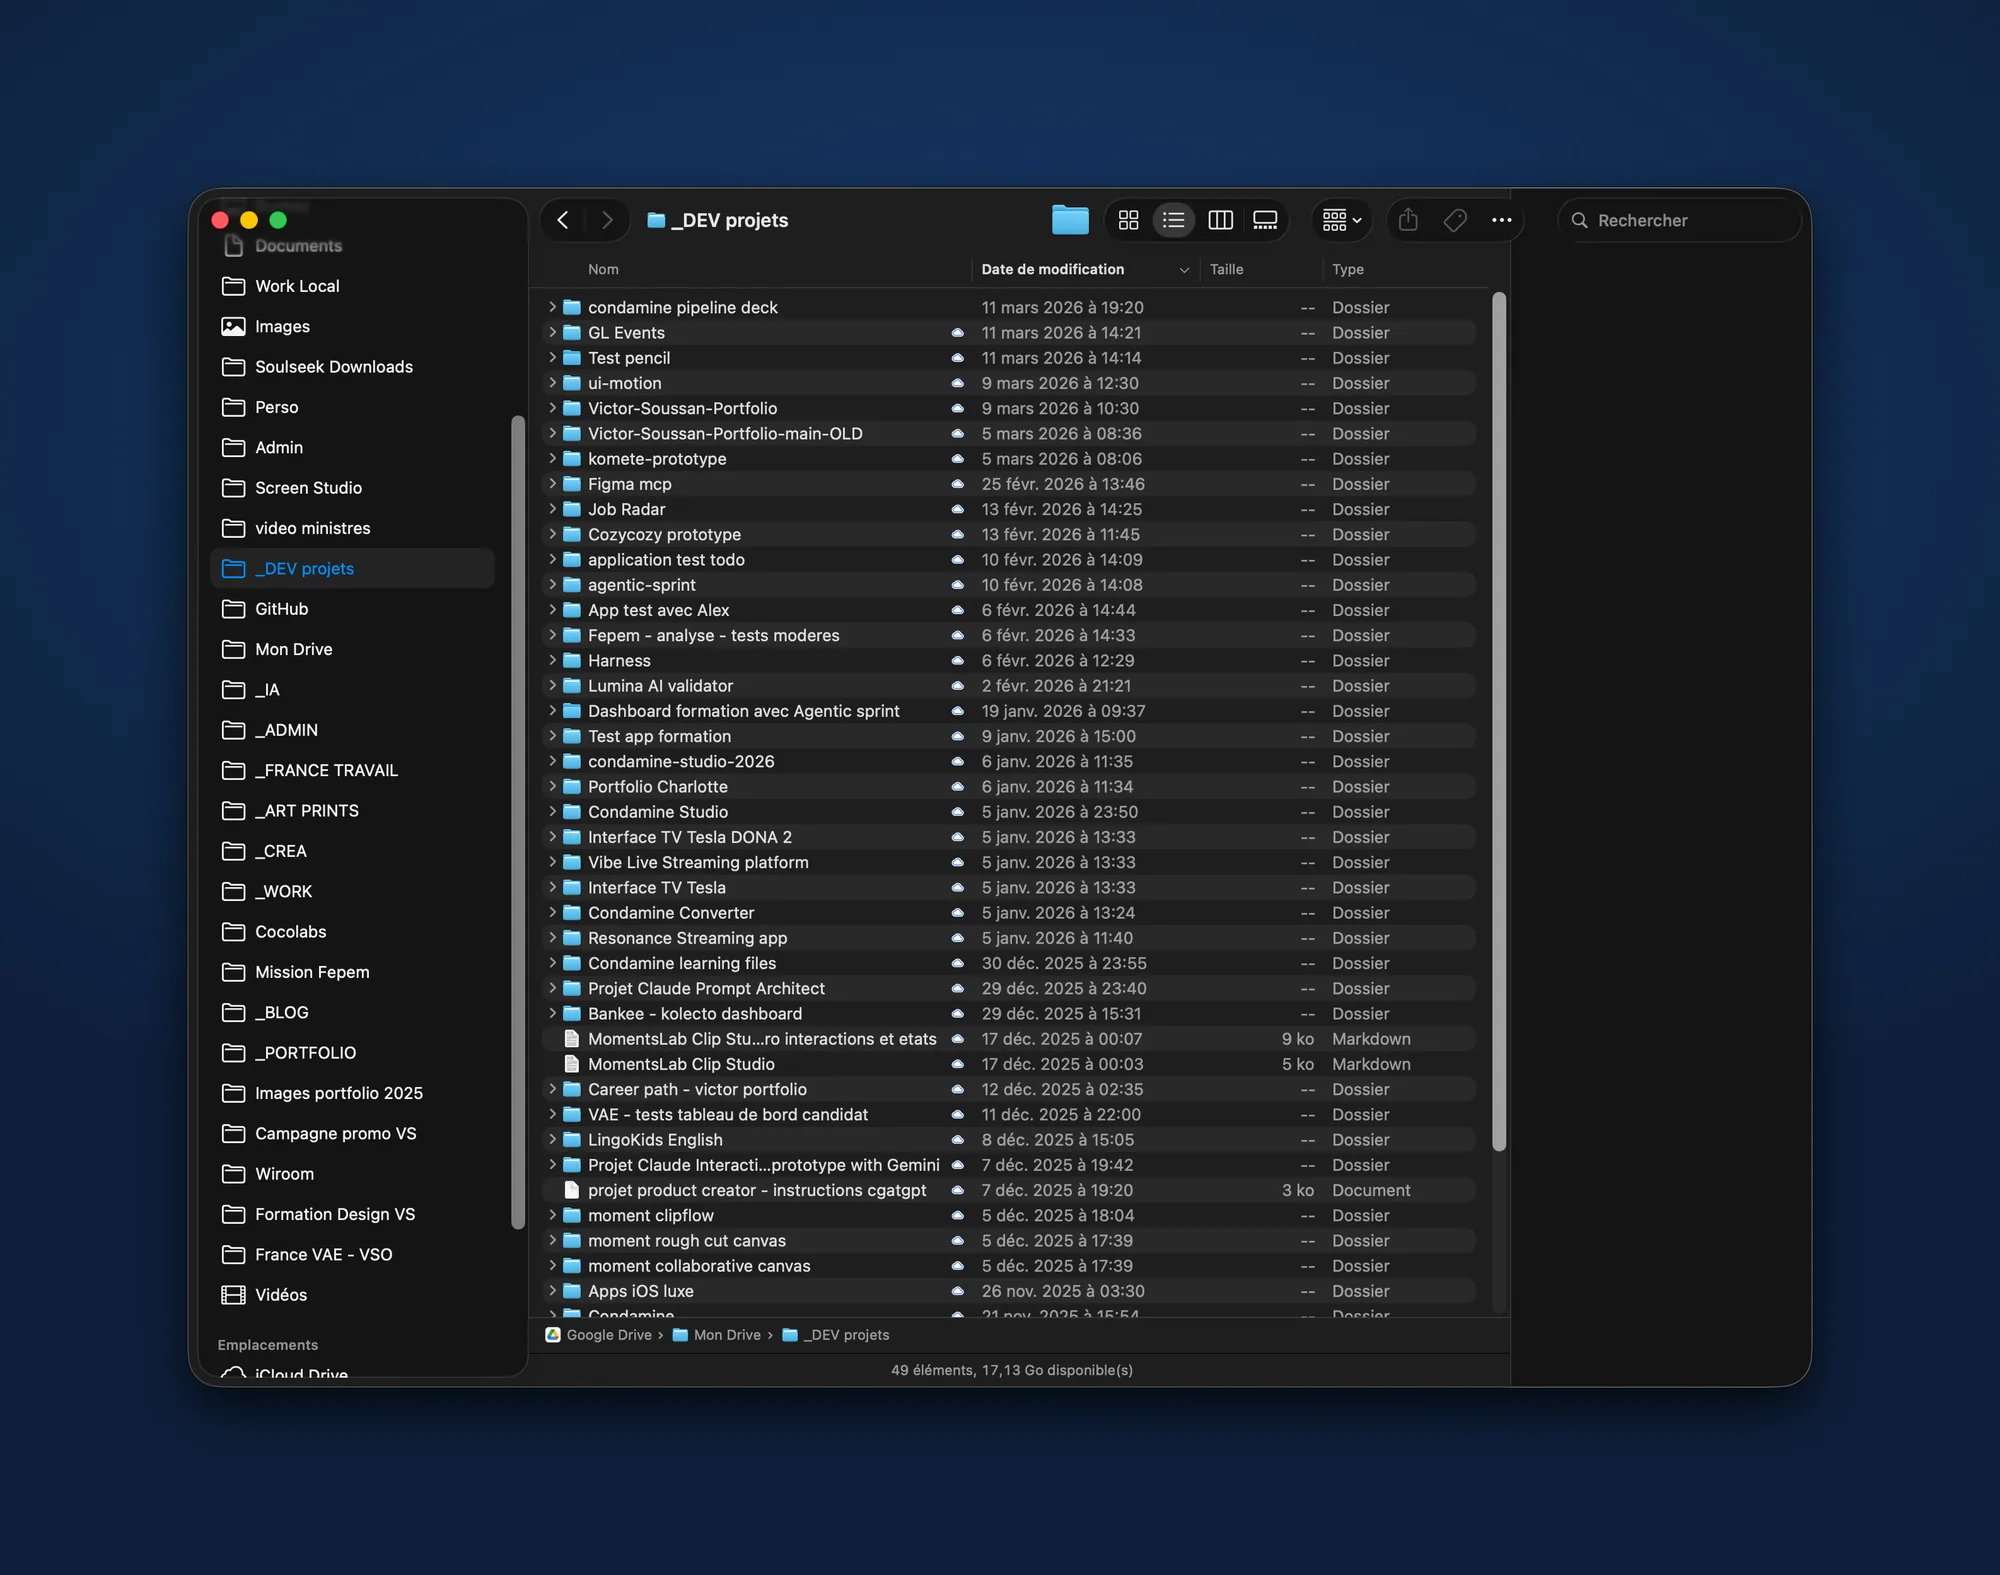Go back with the left chevron button

563,220
